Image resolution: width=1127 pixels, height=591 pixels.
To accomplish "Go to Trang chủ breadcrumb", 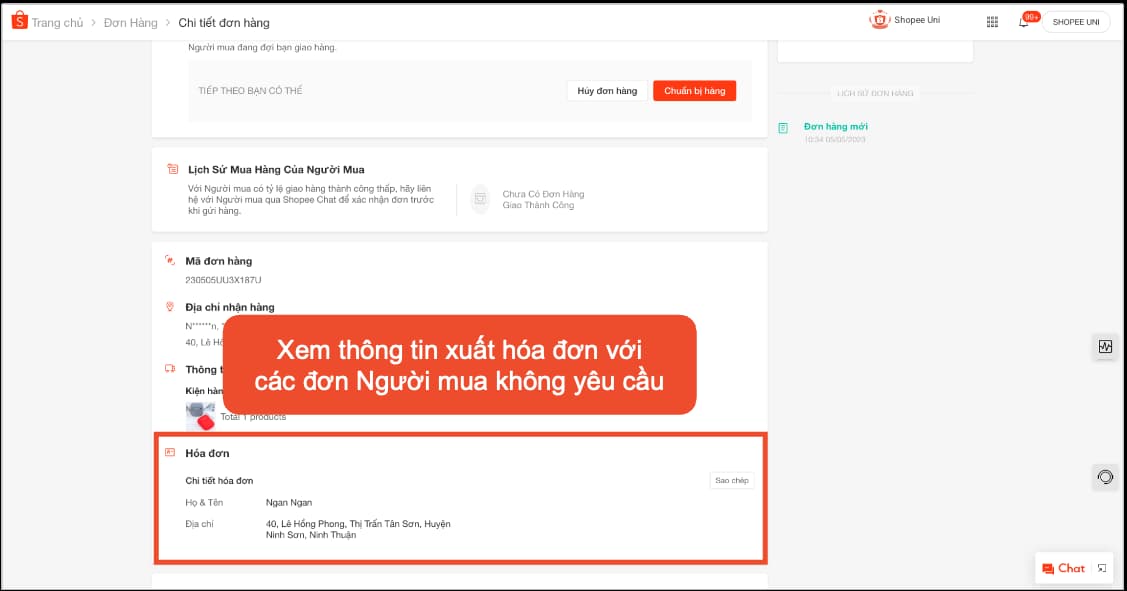I will (x=57, y=22).
